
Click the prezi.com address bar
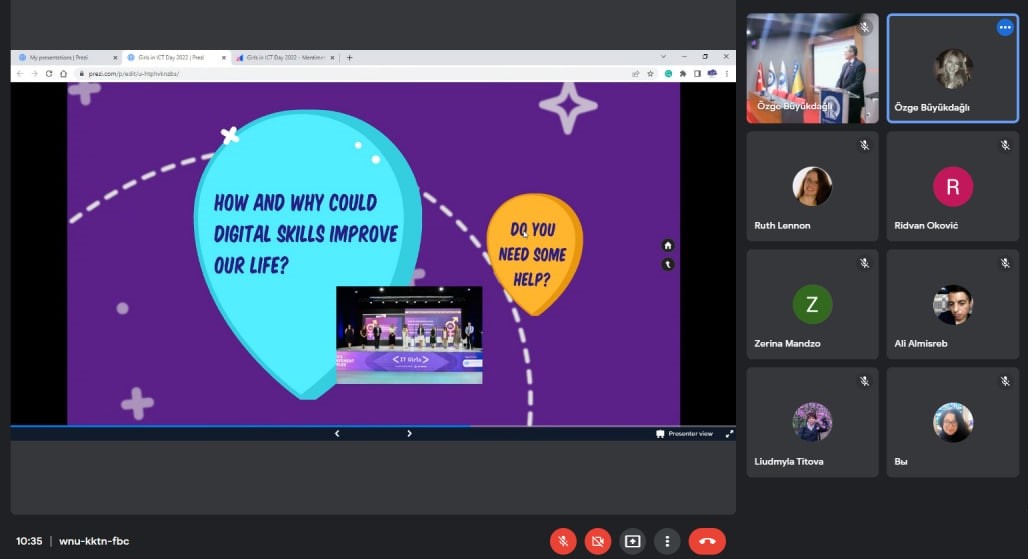click(300, 73)
